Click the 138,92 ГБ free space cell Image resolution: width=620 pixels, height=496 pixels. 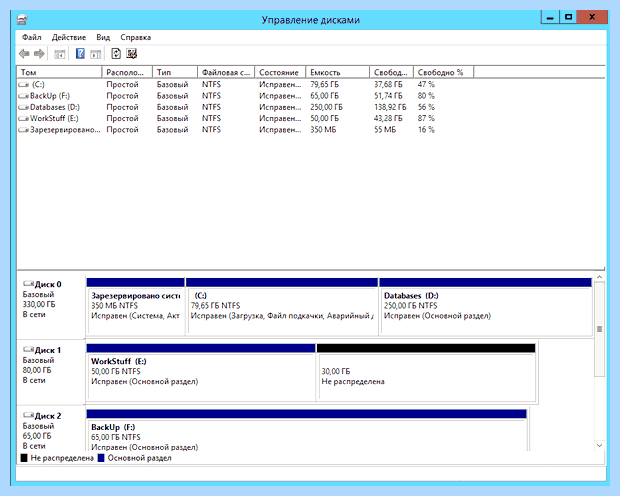coord(390,107)
